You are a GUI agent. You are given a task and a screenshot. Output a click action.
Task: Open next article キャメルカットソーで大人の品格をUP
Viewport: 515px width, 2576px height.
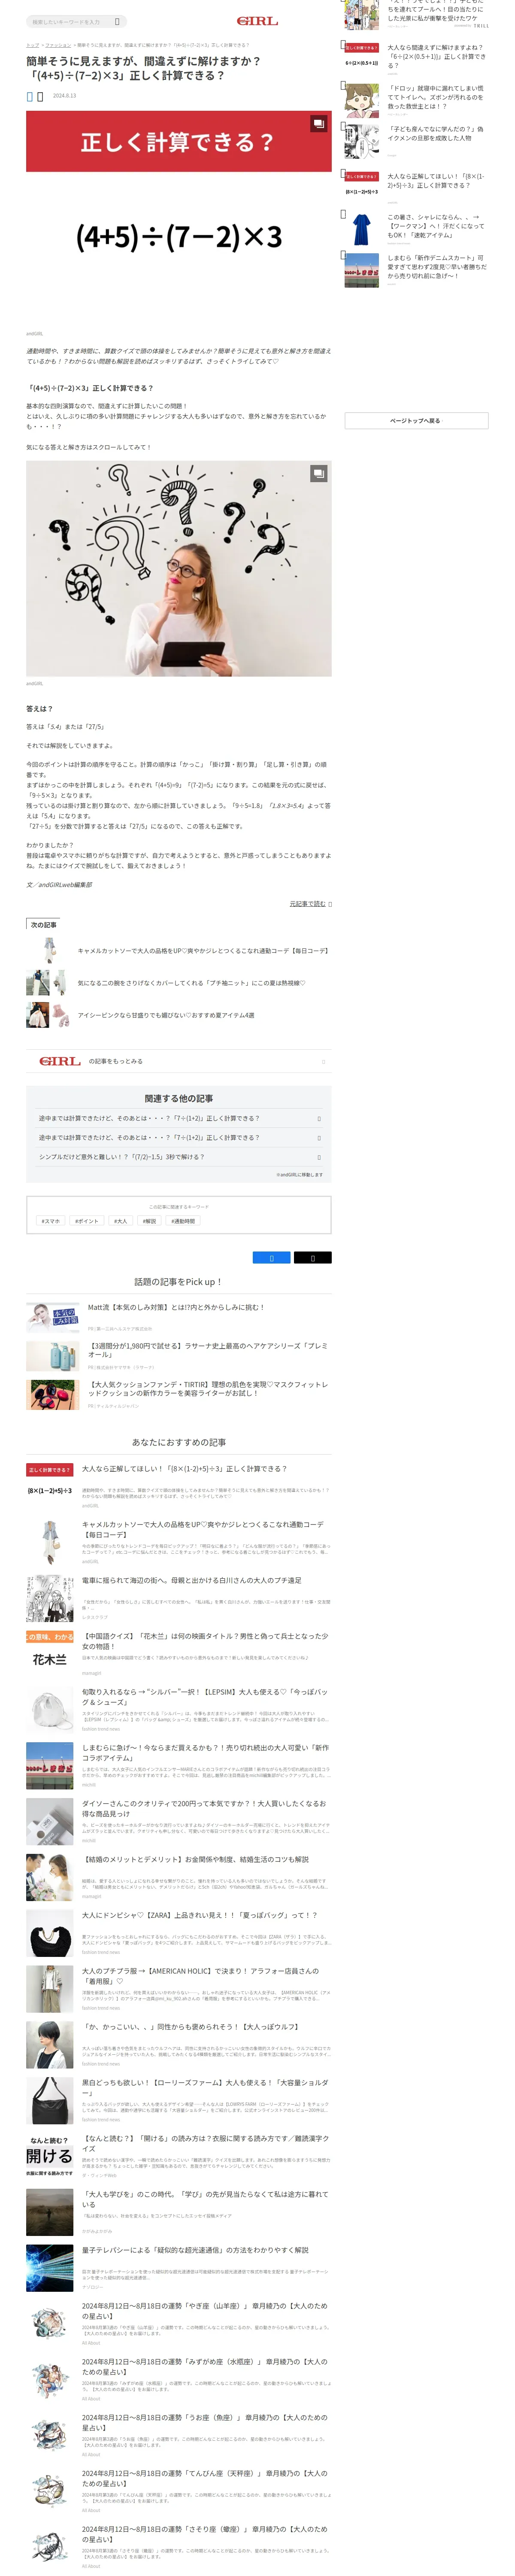point(203,950)
